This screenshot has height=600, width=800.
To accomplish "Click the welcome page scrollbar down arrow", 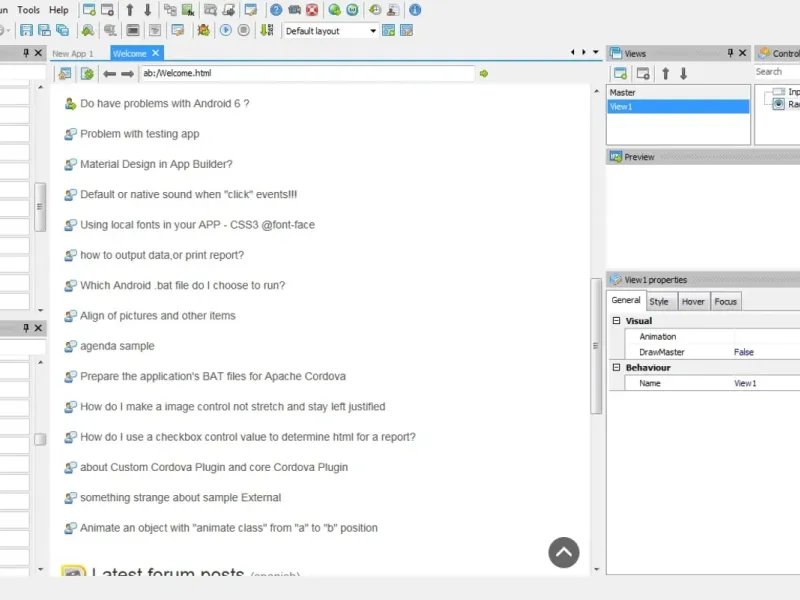I will tap(596, 569).
